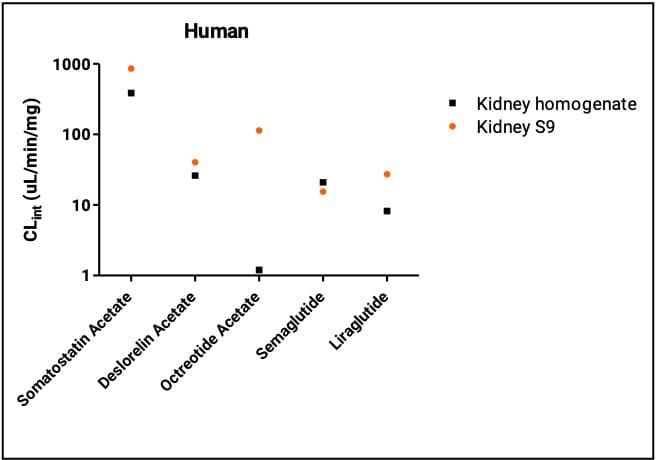Select the Liraglutide x-axis label
Viewport: 656px width, 460px height.
tap(360, 323)
